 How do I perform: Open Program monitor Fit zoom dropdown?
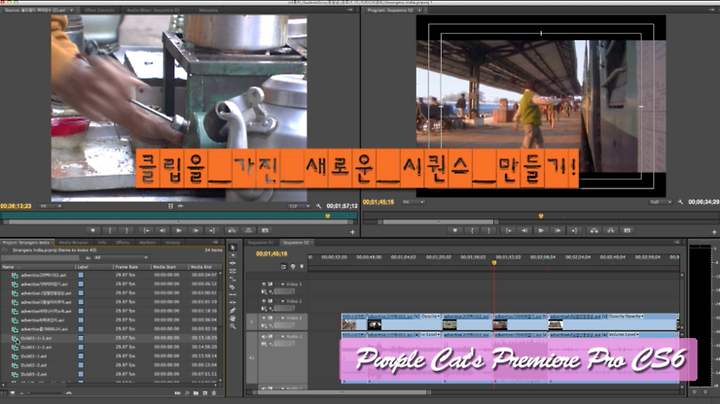coord(413,202)
